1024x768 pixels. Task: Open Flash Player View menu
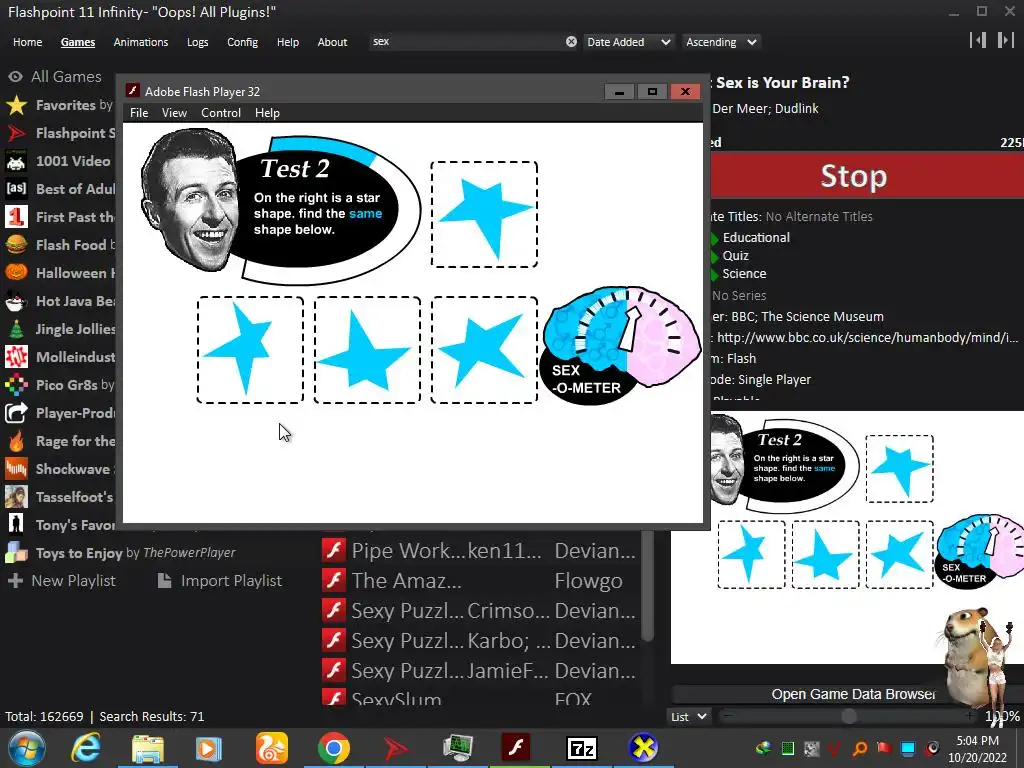click(174, 113)
